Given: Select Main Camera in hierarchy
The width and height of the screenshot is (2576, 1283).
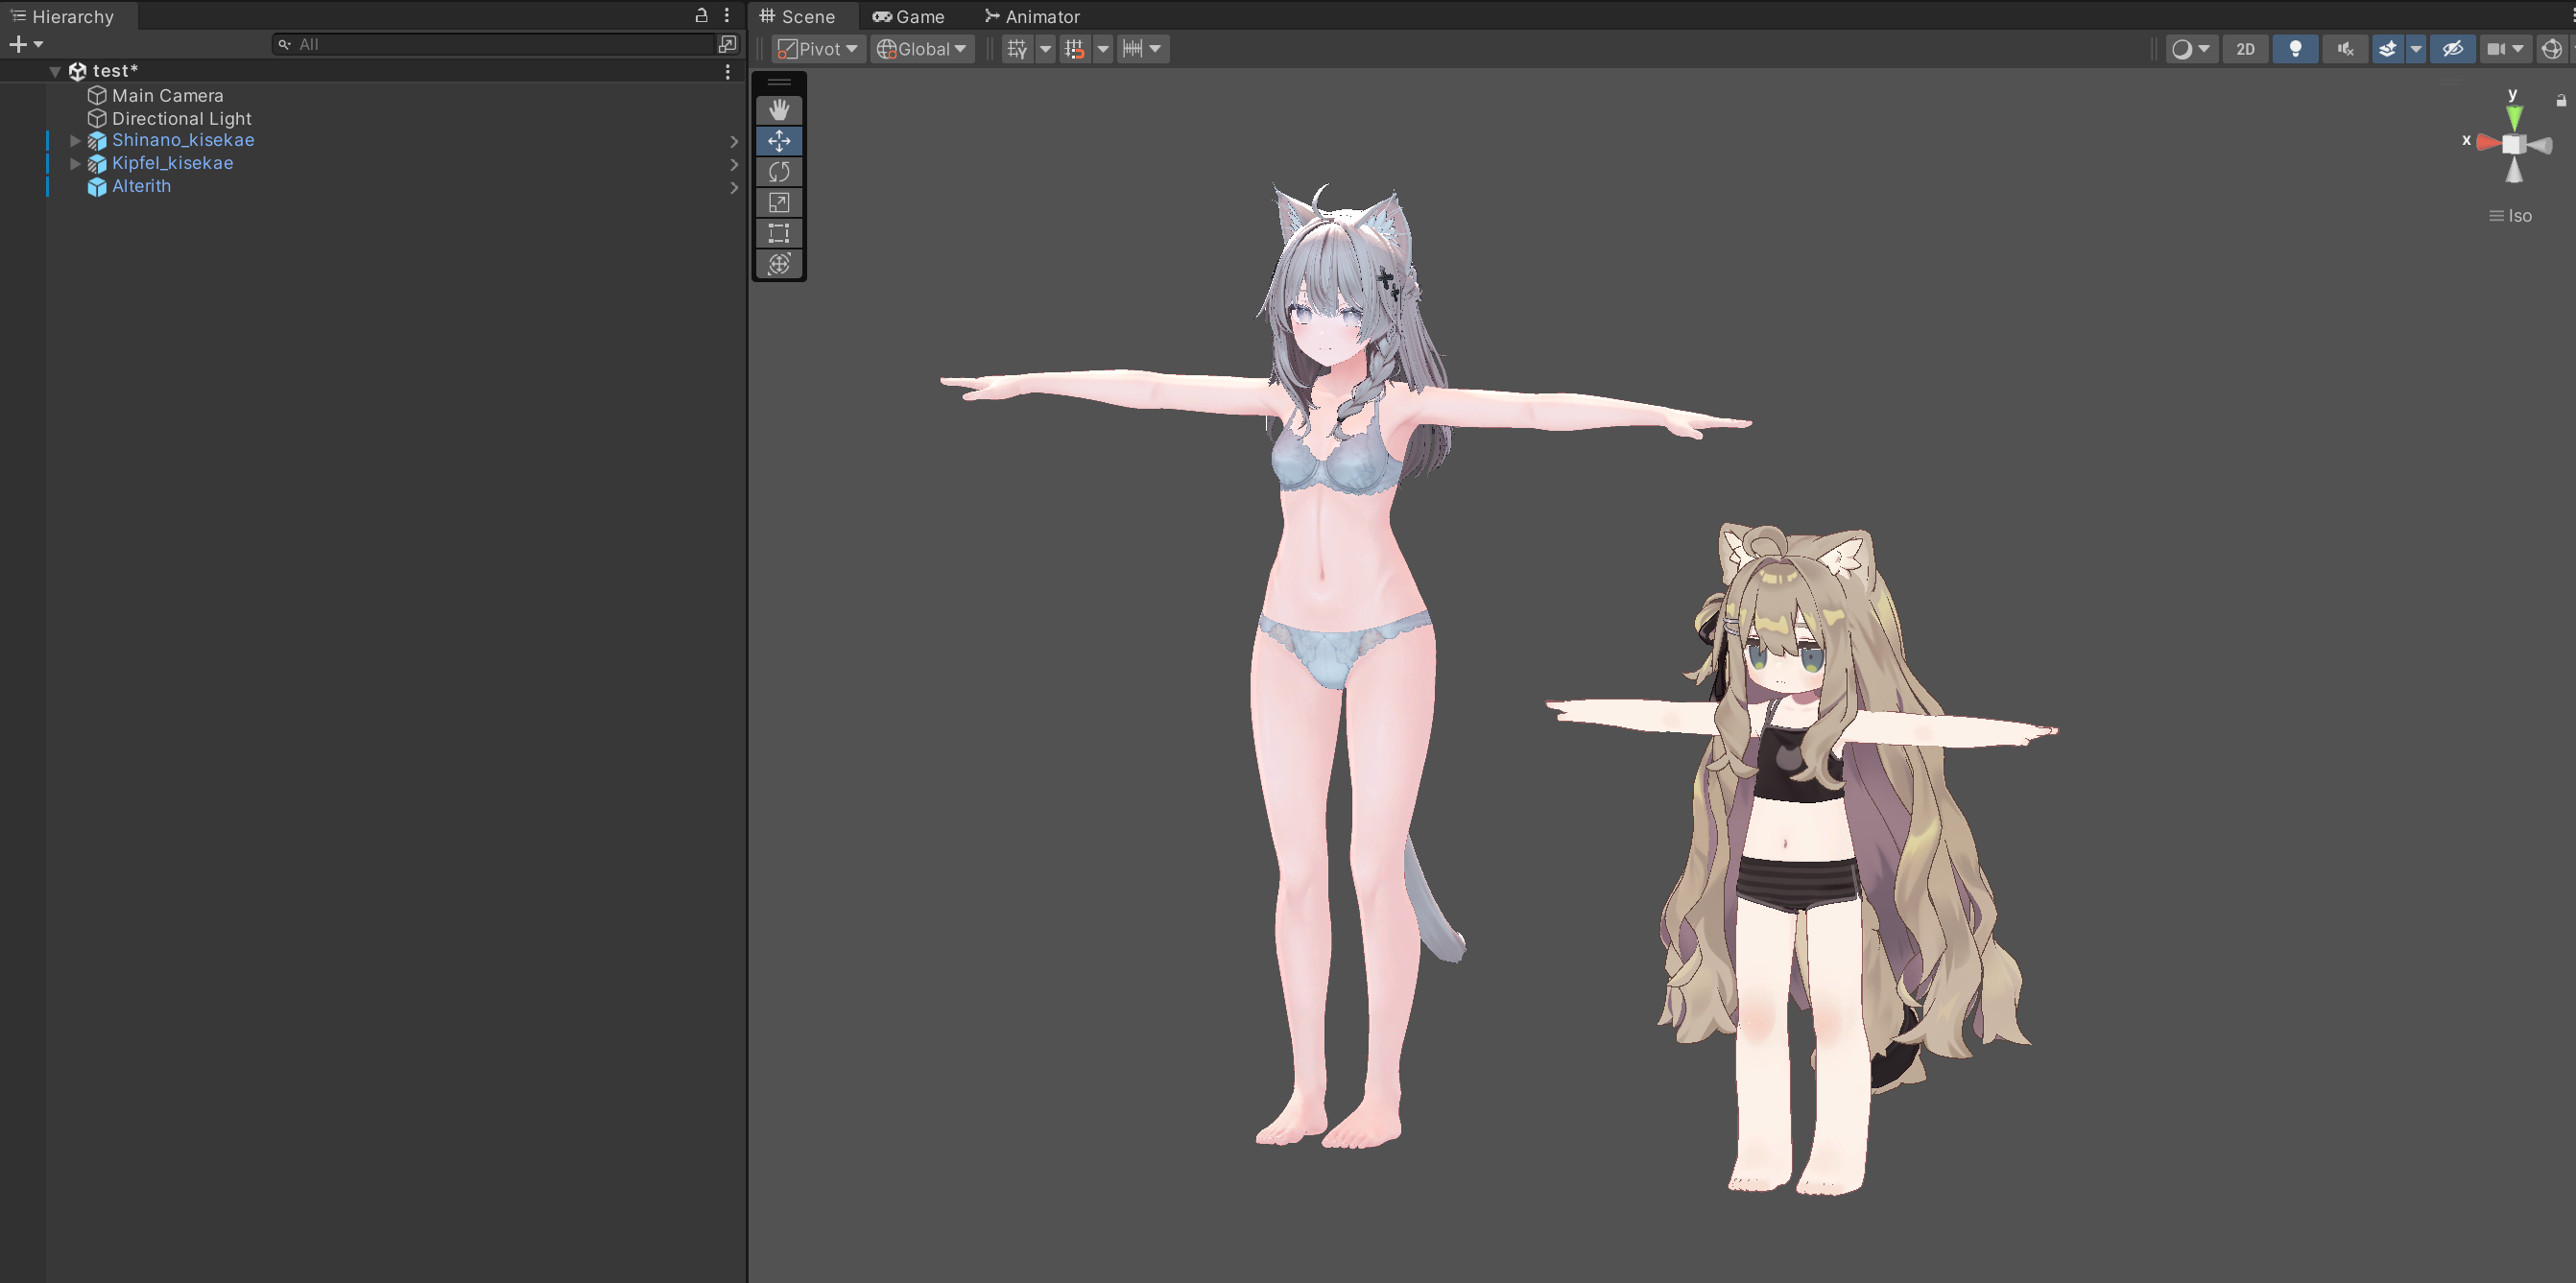Looking at the screenshot, I should [x=167, y=95].
